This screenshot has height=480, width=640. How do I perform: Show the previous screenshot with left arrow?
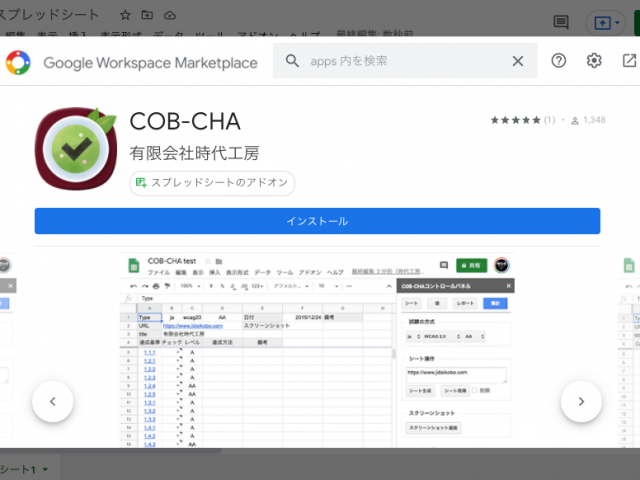[53, 402]
